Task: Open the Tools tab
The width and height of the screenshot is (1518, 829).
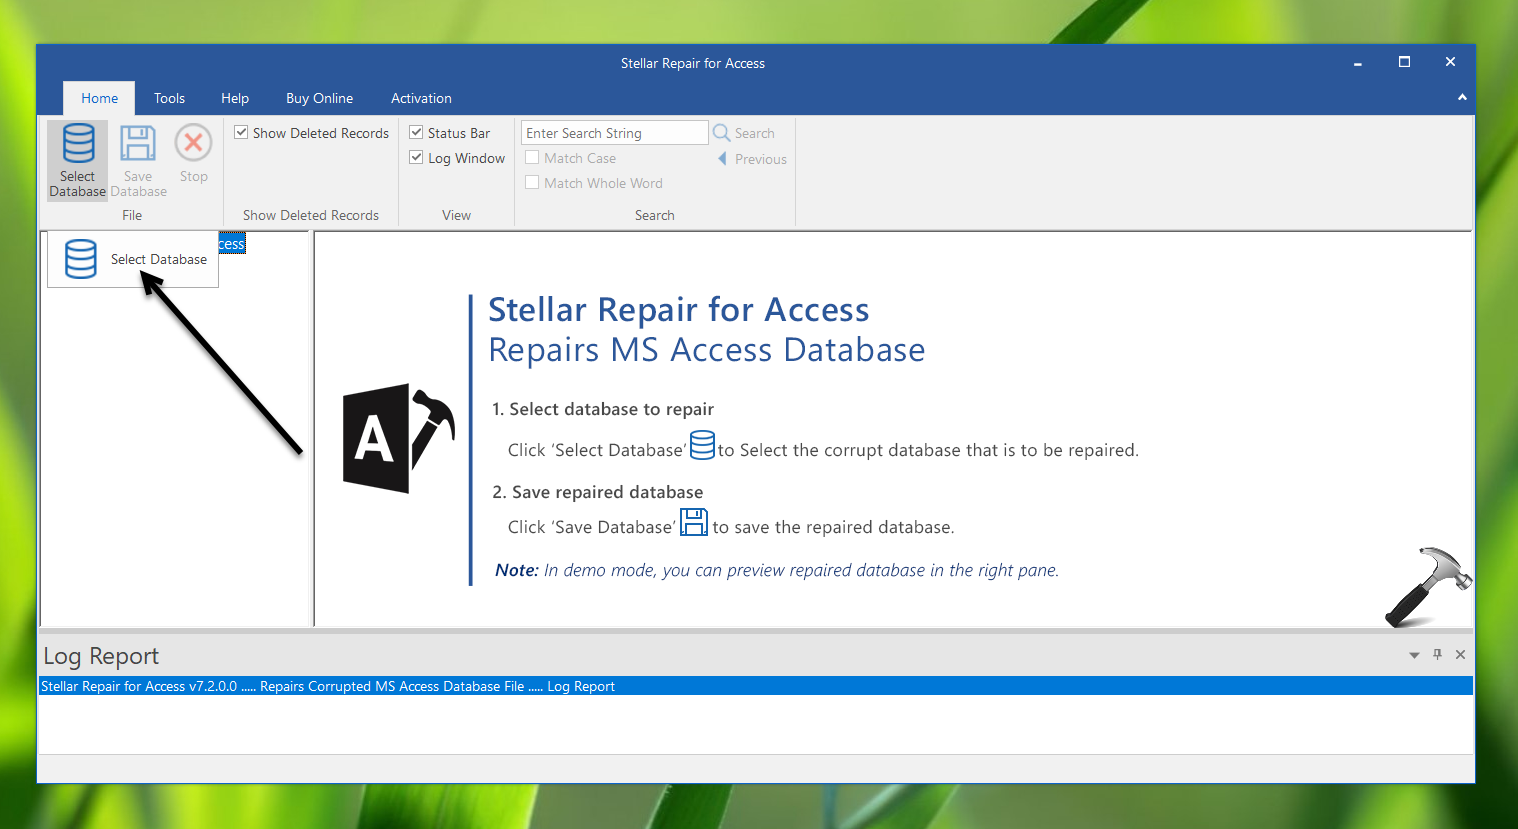Action: (169, 98)
